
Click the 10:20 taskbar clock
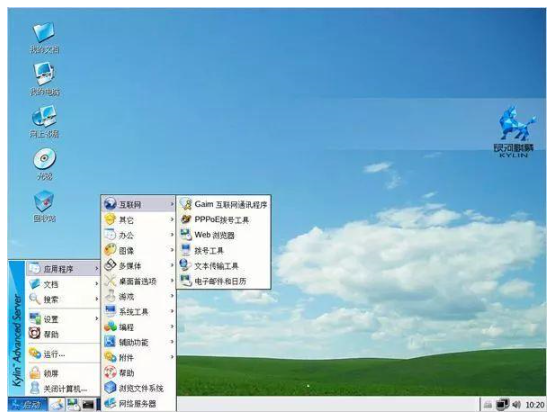(x=535, y=404)
